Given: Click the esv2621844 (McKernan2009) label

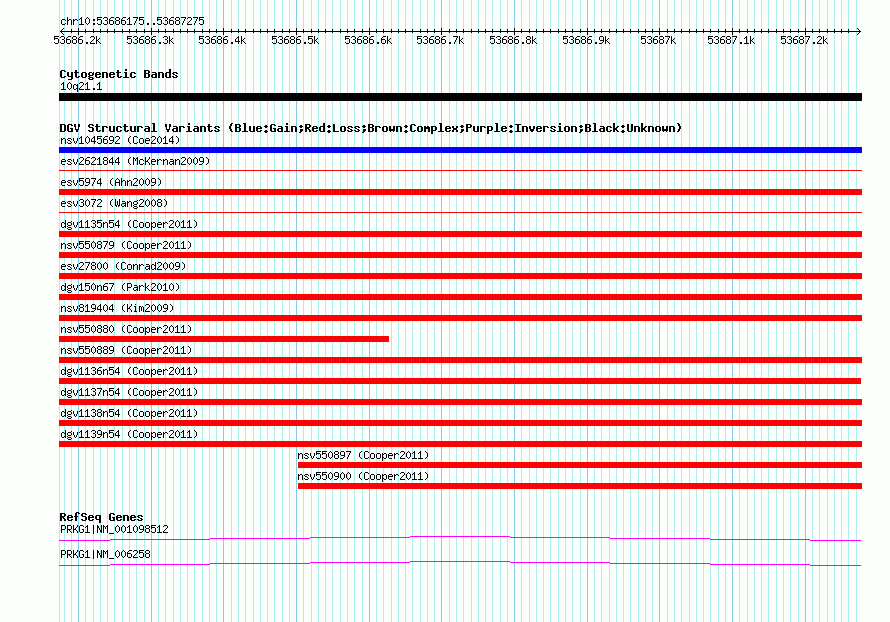Looking at the screenshot, I should click(x=135, y=161).
